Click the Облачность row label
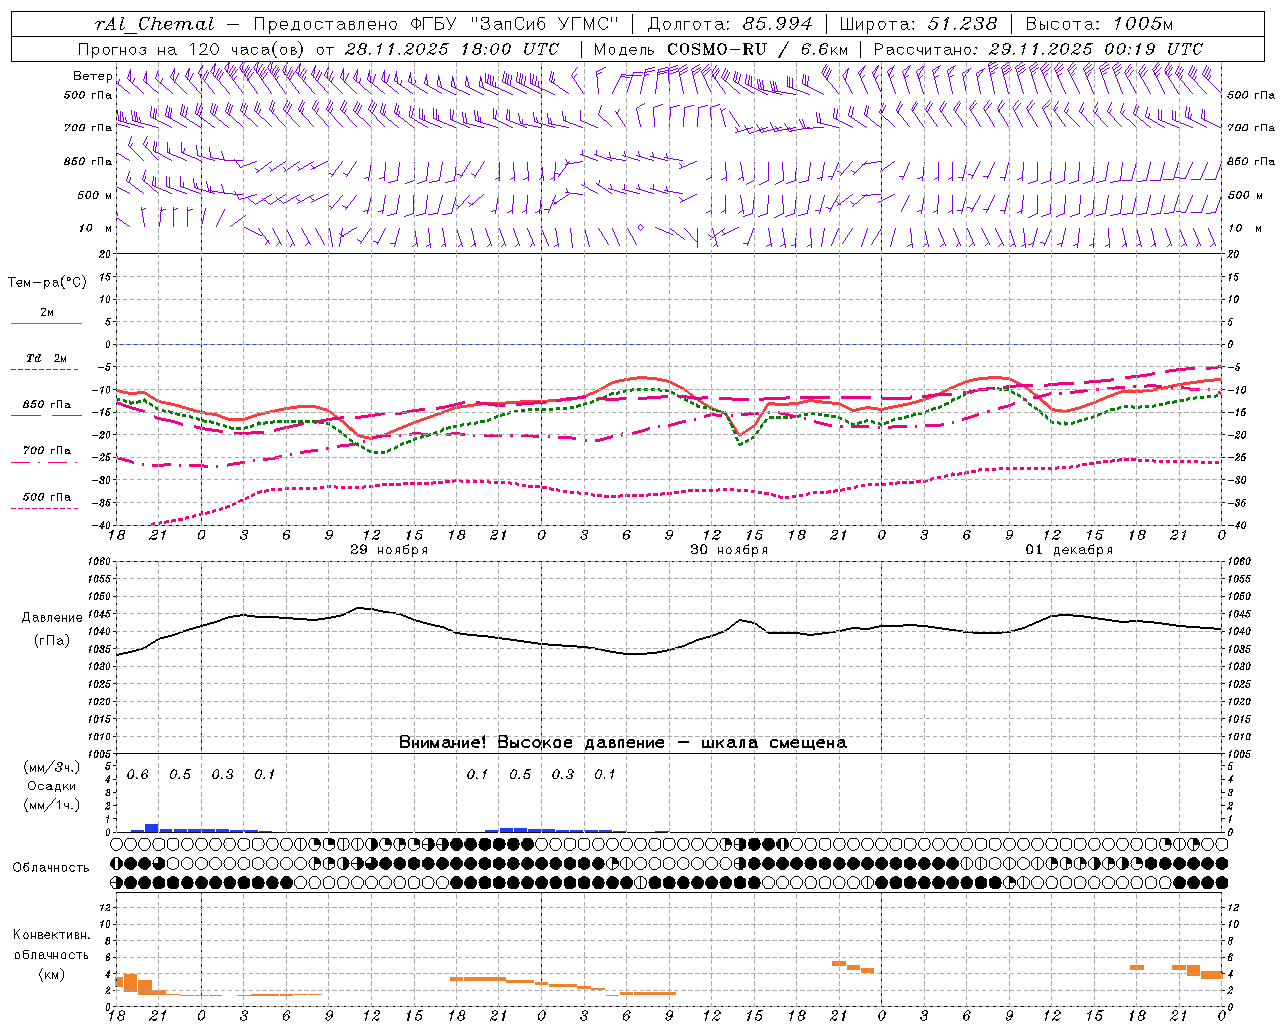 point(51,867)
